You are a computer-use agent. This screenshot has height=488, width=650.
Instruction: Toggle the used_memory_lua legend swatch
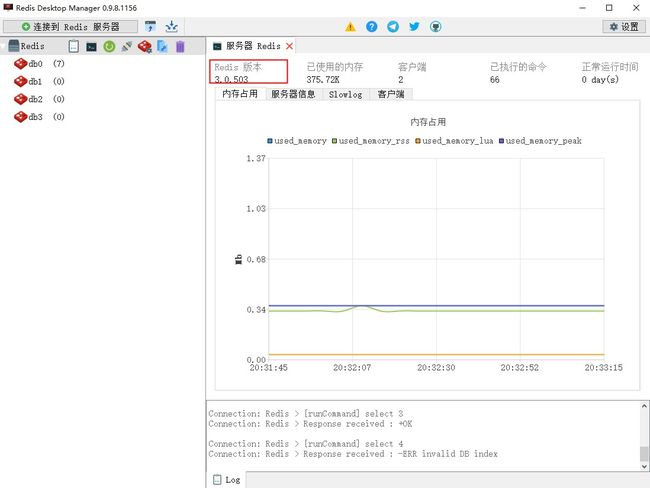tap(418, 141)
